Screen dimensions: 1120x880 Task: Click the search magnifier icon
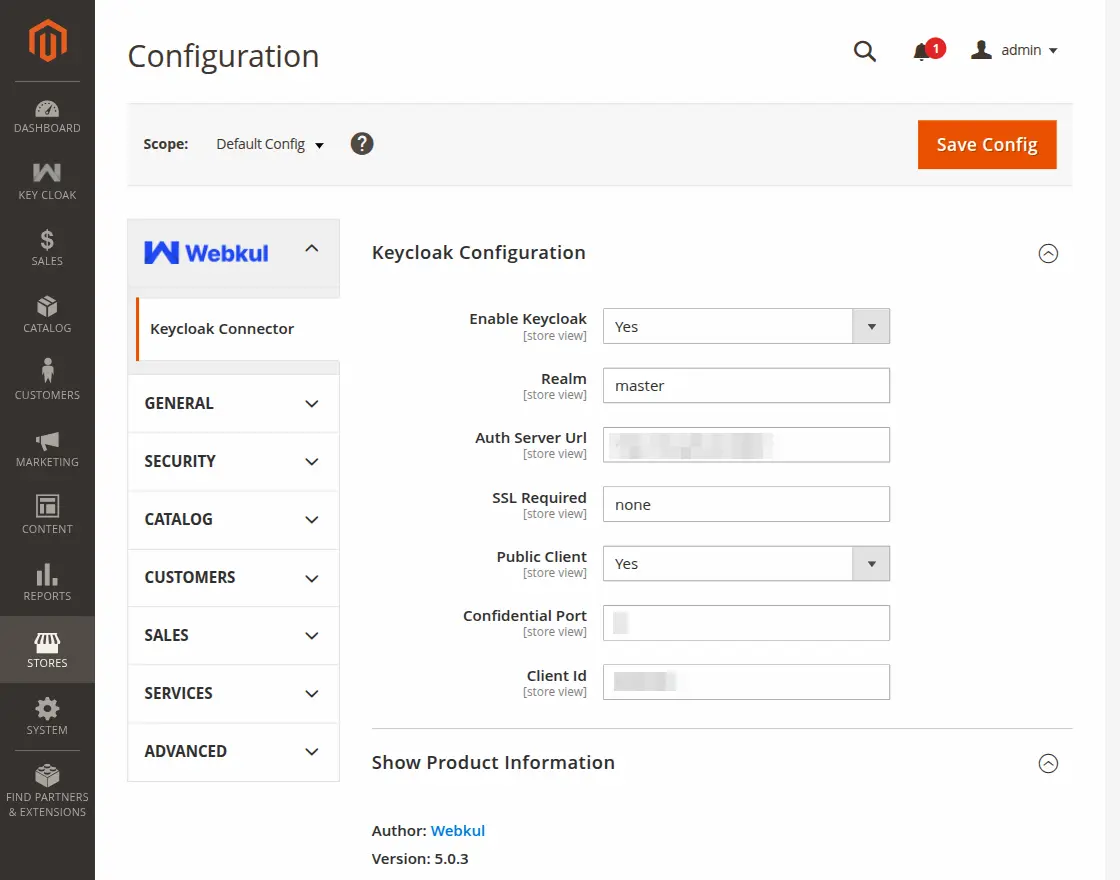(864, 51)
